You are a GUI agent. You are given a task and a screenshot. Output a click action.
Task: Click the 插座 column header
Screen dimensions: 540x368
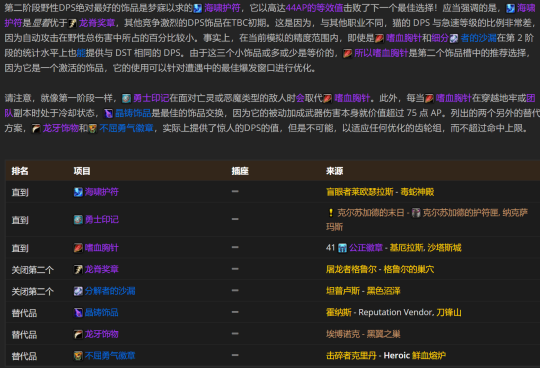240,171
